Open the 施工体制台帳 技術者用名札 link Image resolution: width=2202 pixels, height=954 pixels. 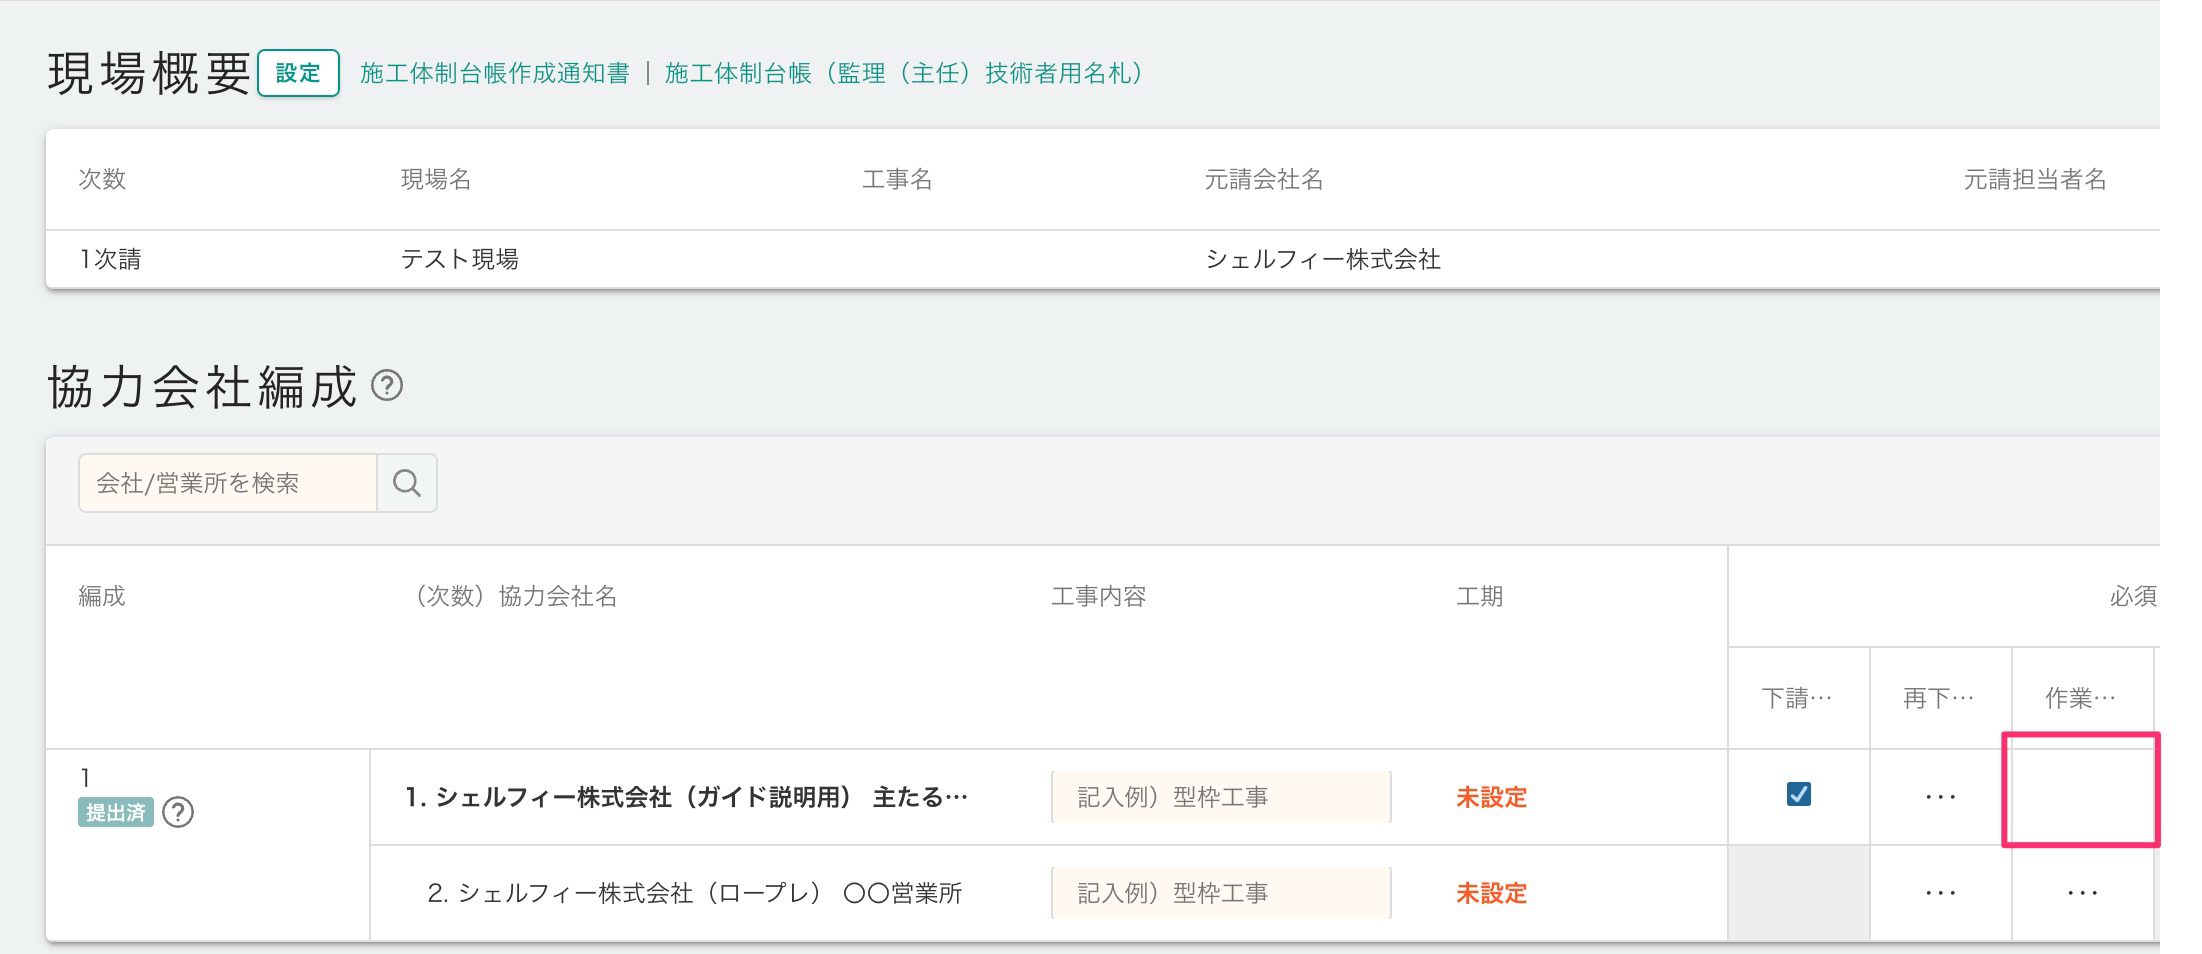click(905, 74)
